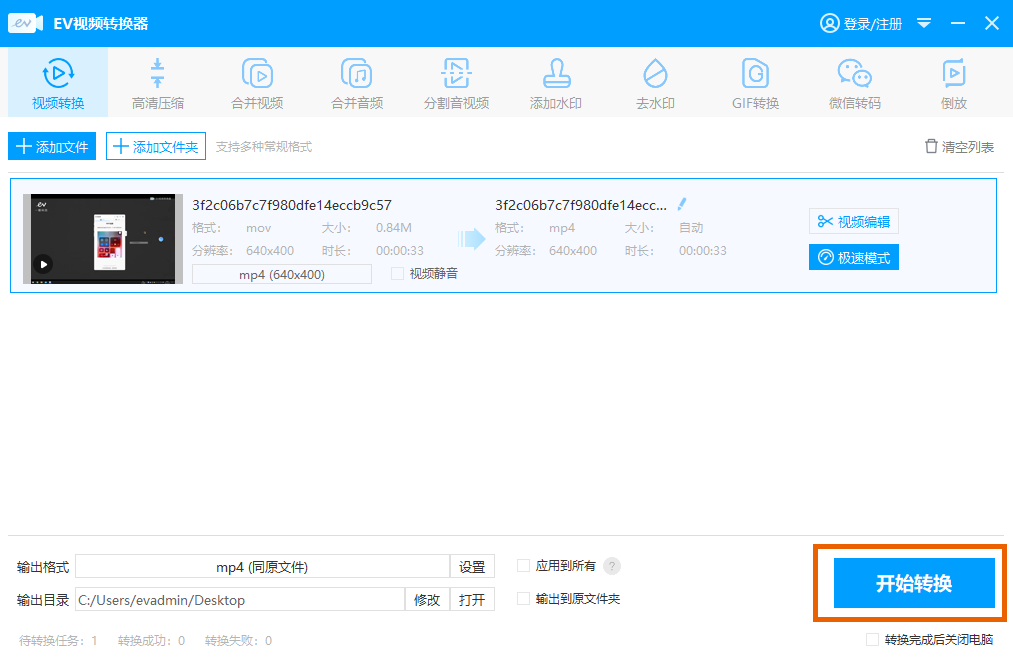
Task: Enable the 转换完成后关闭电脑 checkbox
Action: [x=872, y=640]
